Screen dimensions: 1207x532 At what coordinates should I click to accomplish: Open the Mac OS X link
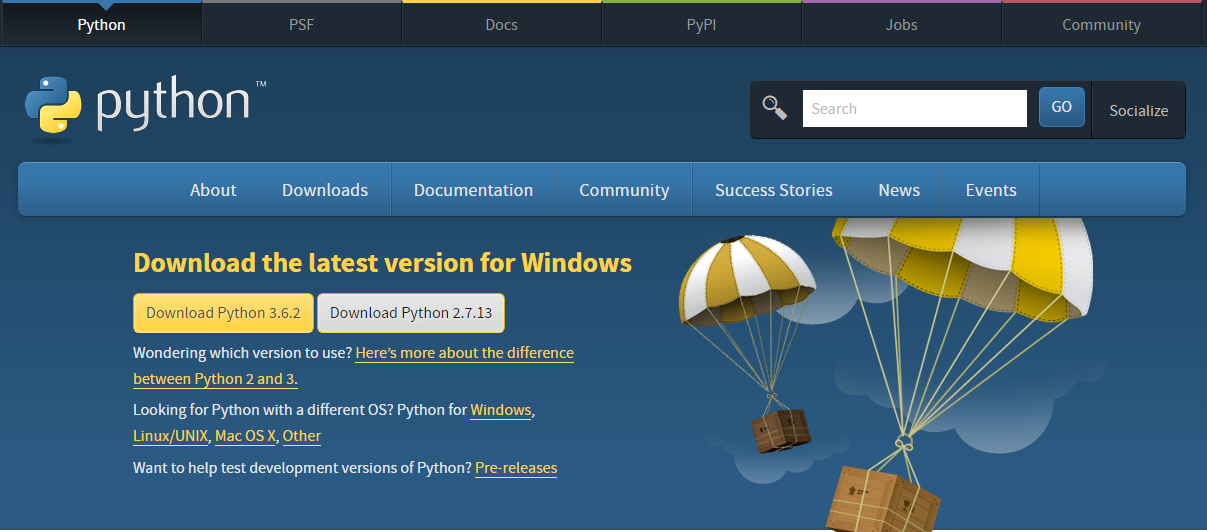[245, 436]
